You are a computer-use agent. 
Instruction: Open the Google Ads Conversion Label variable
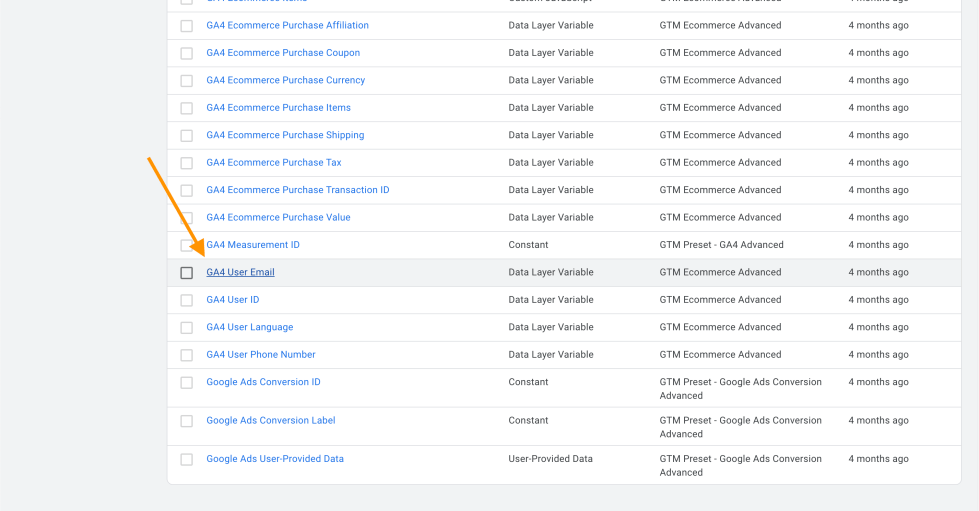click(x=270, y=421)
